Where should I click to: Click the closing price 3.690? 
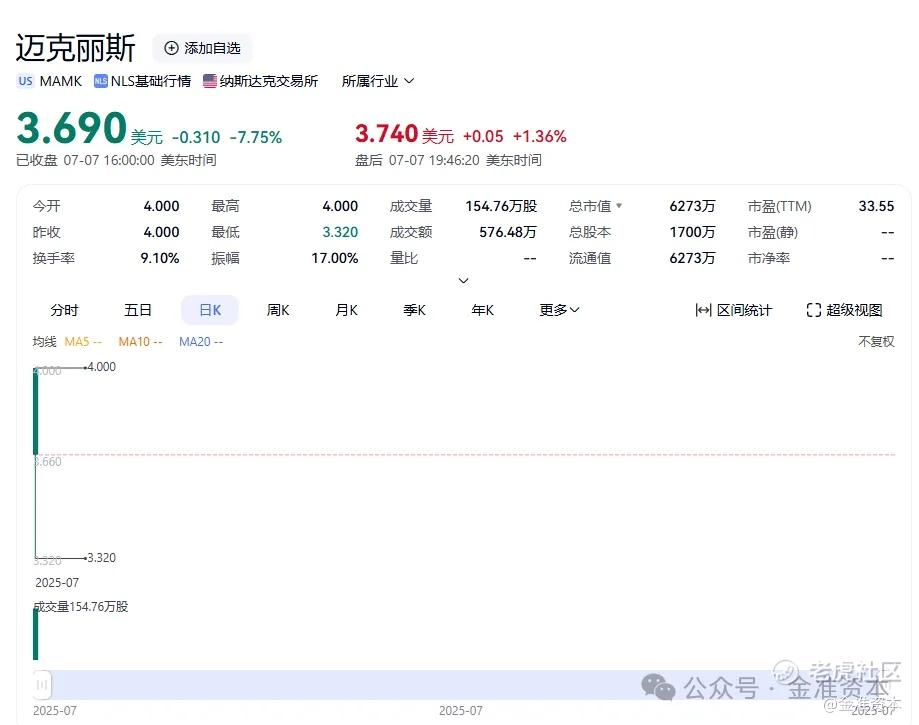(72, 128)
